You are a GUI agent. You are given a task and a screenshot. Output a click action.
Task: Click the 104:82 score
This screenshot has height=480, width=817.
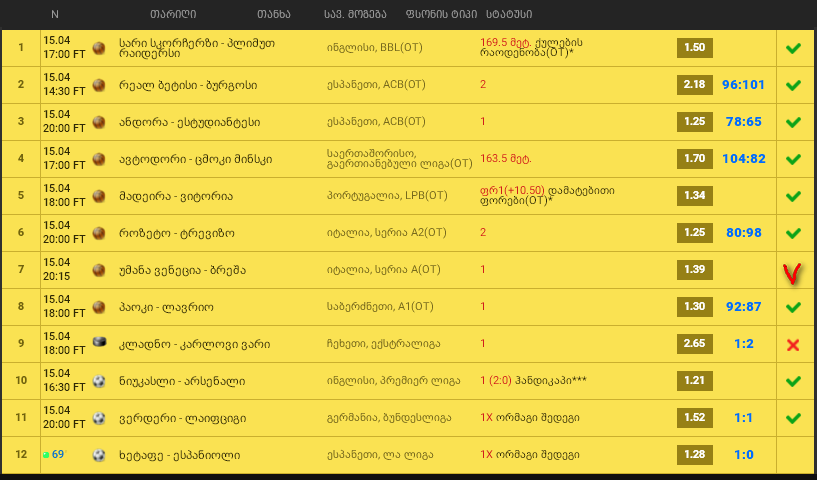point(744,158)
